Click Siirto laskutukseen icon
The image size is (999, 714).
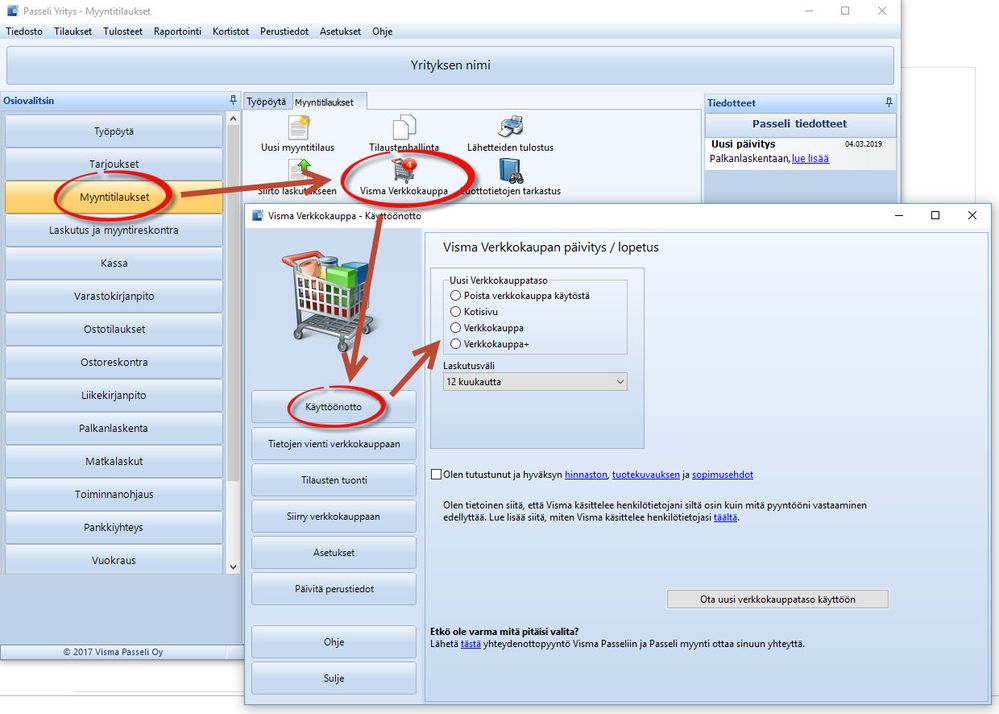coord(299,171)
